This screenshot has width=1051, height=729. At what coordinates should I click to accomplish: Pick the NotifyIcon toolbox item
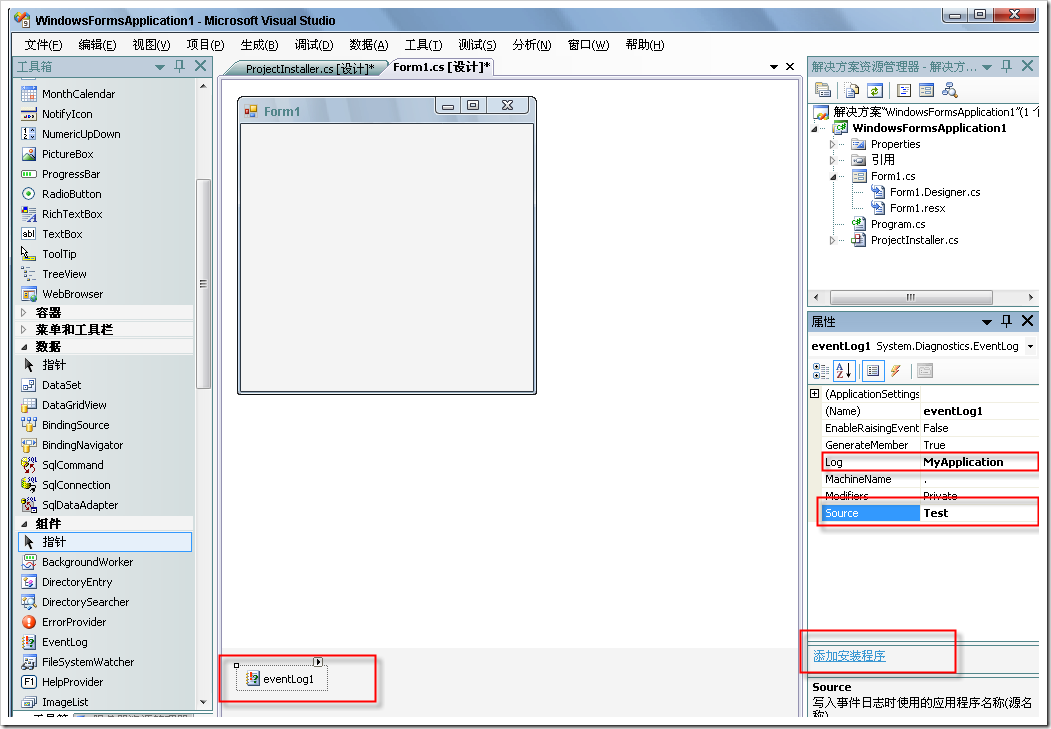(x=67, y=114)
